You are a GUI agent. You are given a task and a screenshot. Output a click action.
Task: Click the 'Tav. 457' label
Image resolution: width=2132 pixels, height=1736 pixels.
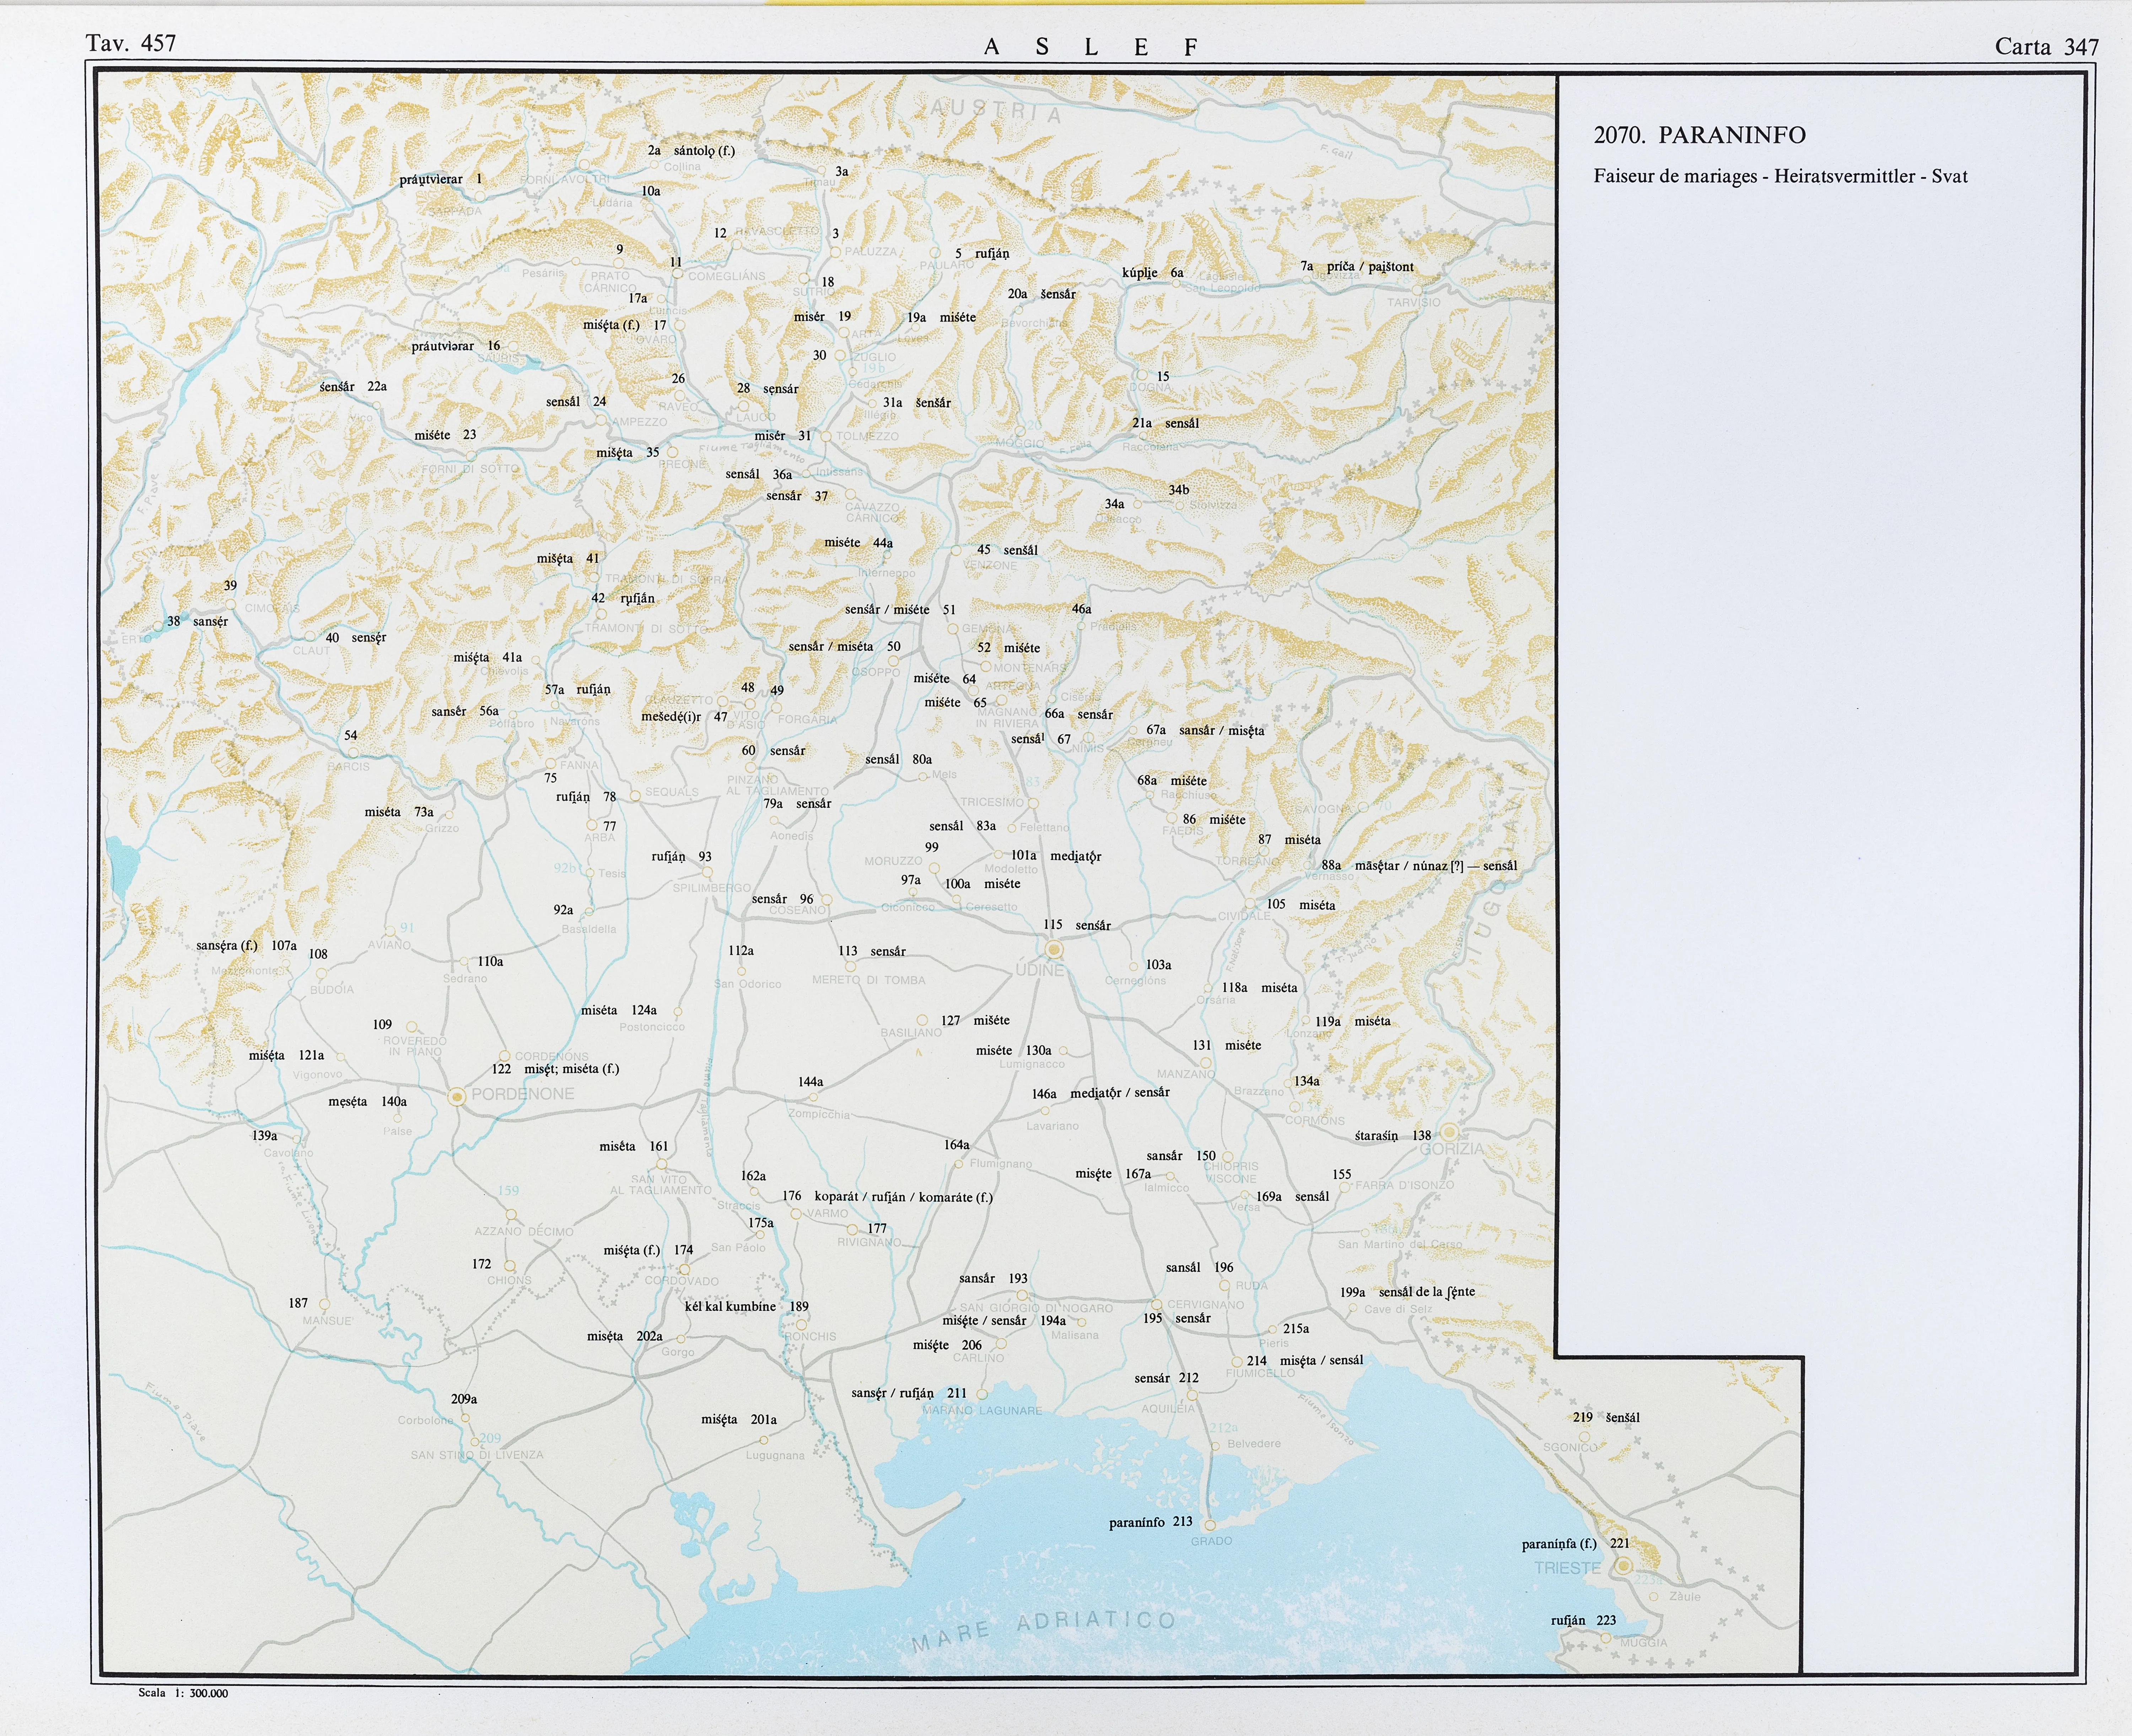[x=131, y=43]
